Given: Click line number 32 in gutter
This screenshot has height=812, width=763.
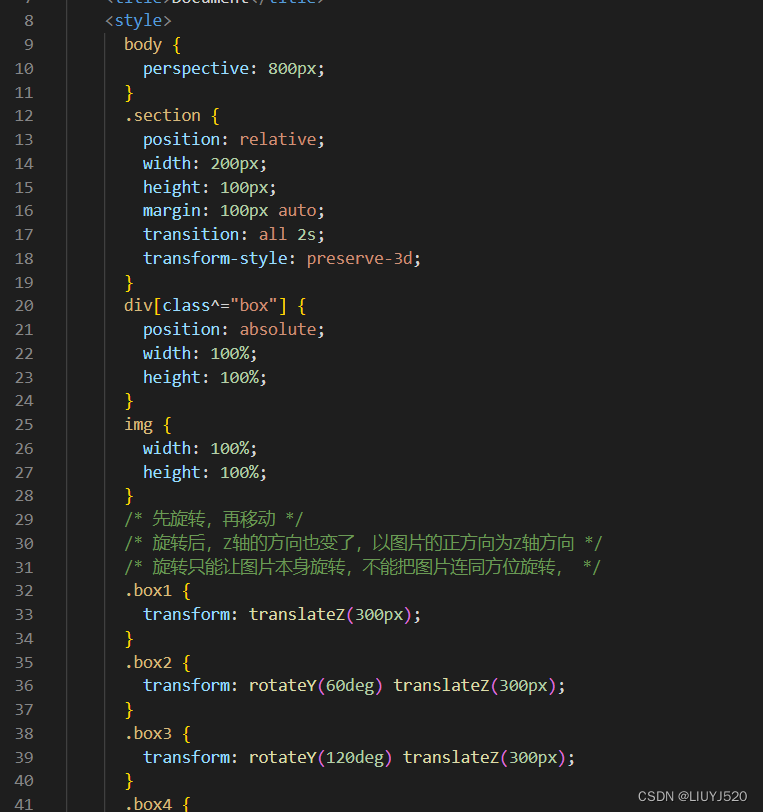Looking at the screenshot, I should pyautogui.click(x=24, y=591).
